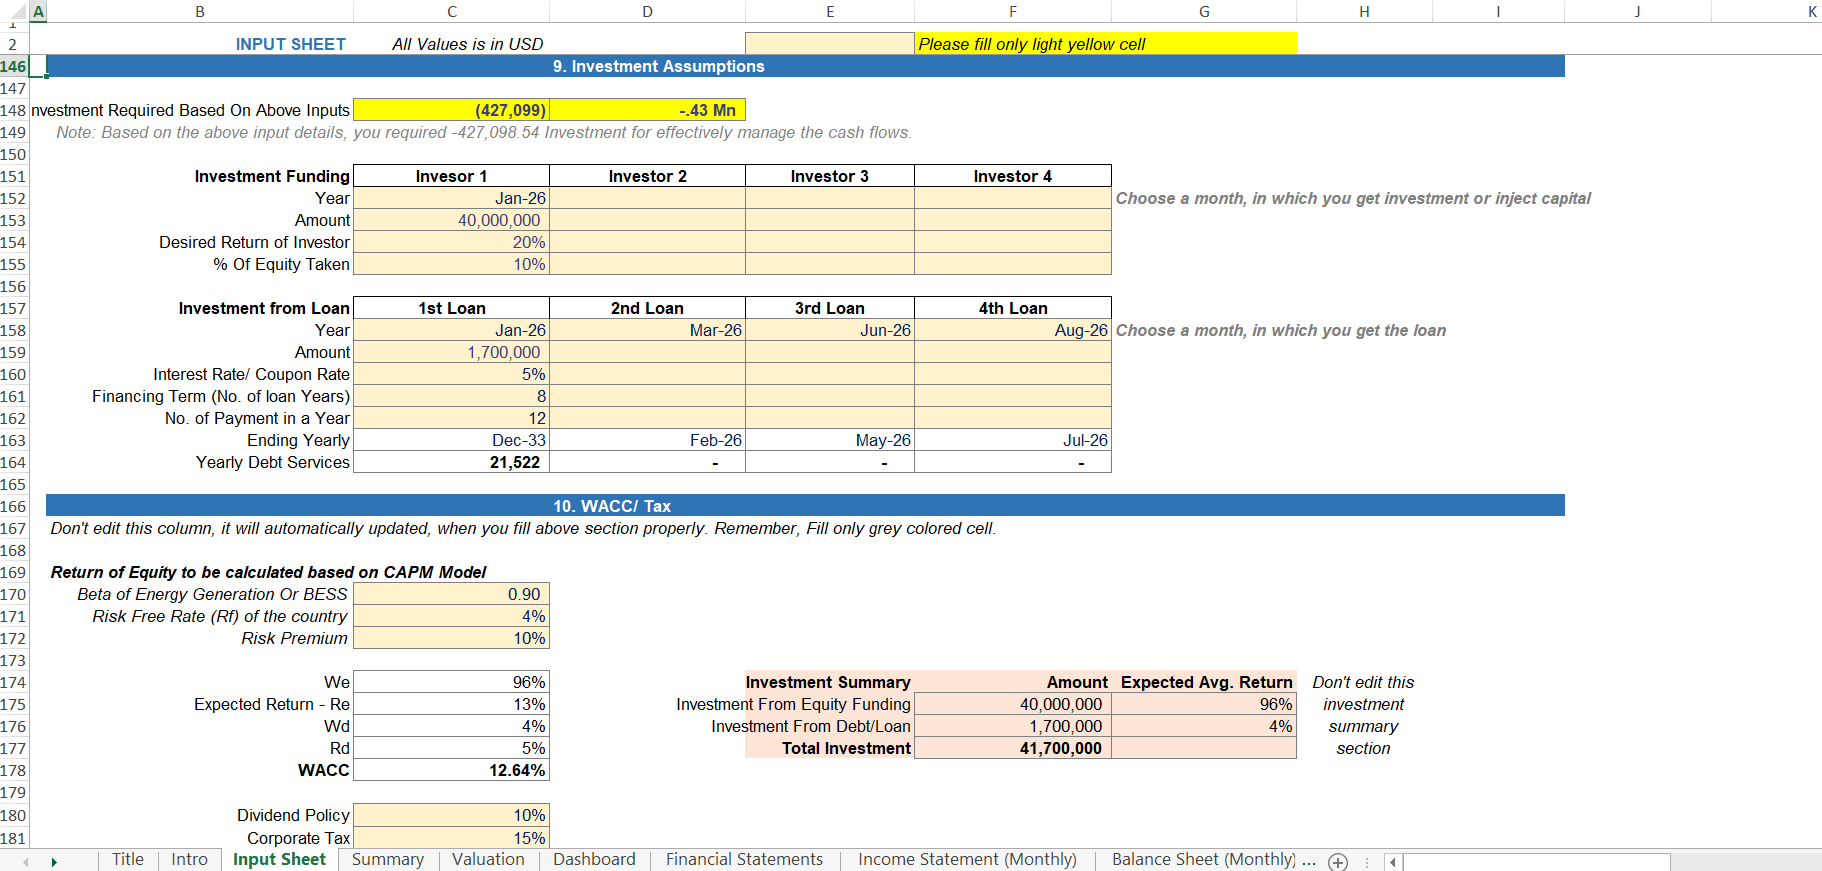Click Risk Free Rate 4% cell
Image resolution: width=1822 pixels, height=871 pixels.
pos(451,616)
